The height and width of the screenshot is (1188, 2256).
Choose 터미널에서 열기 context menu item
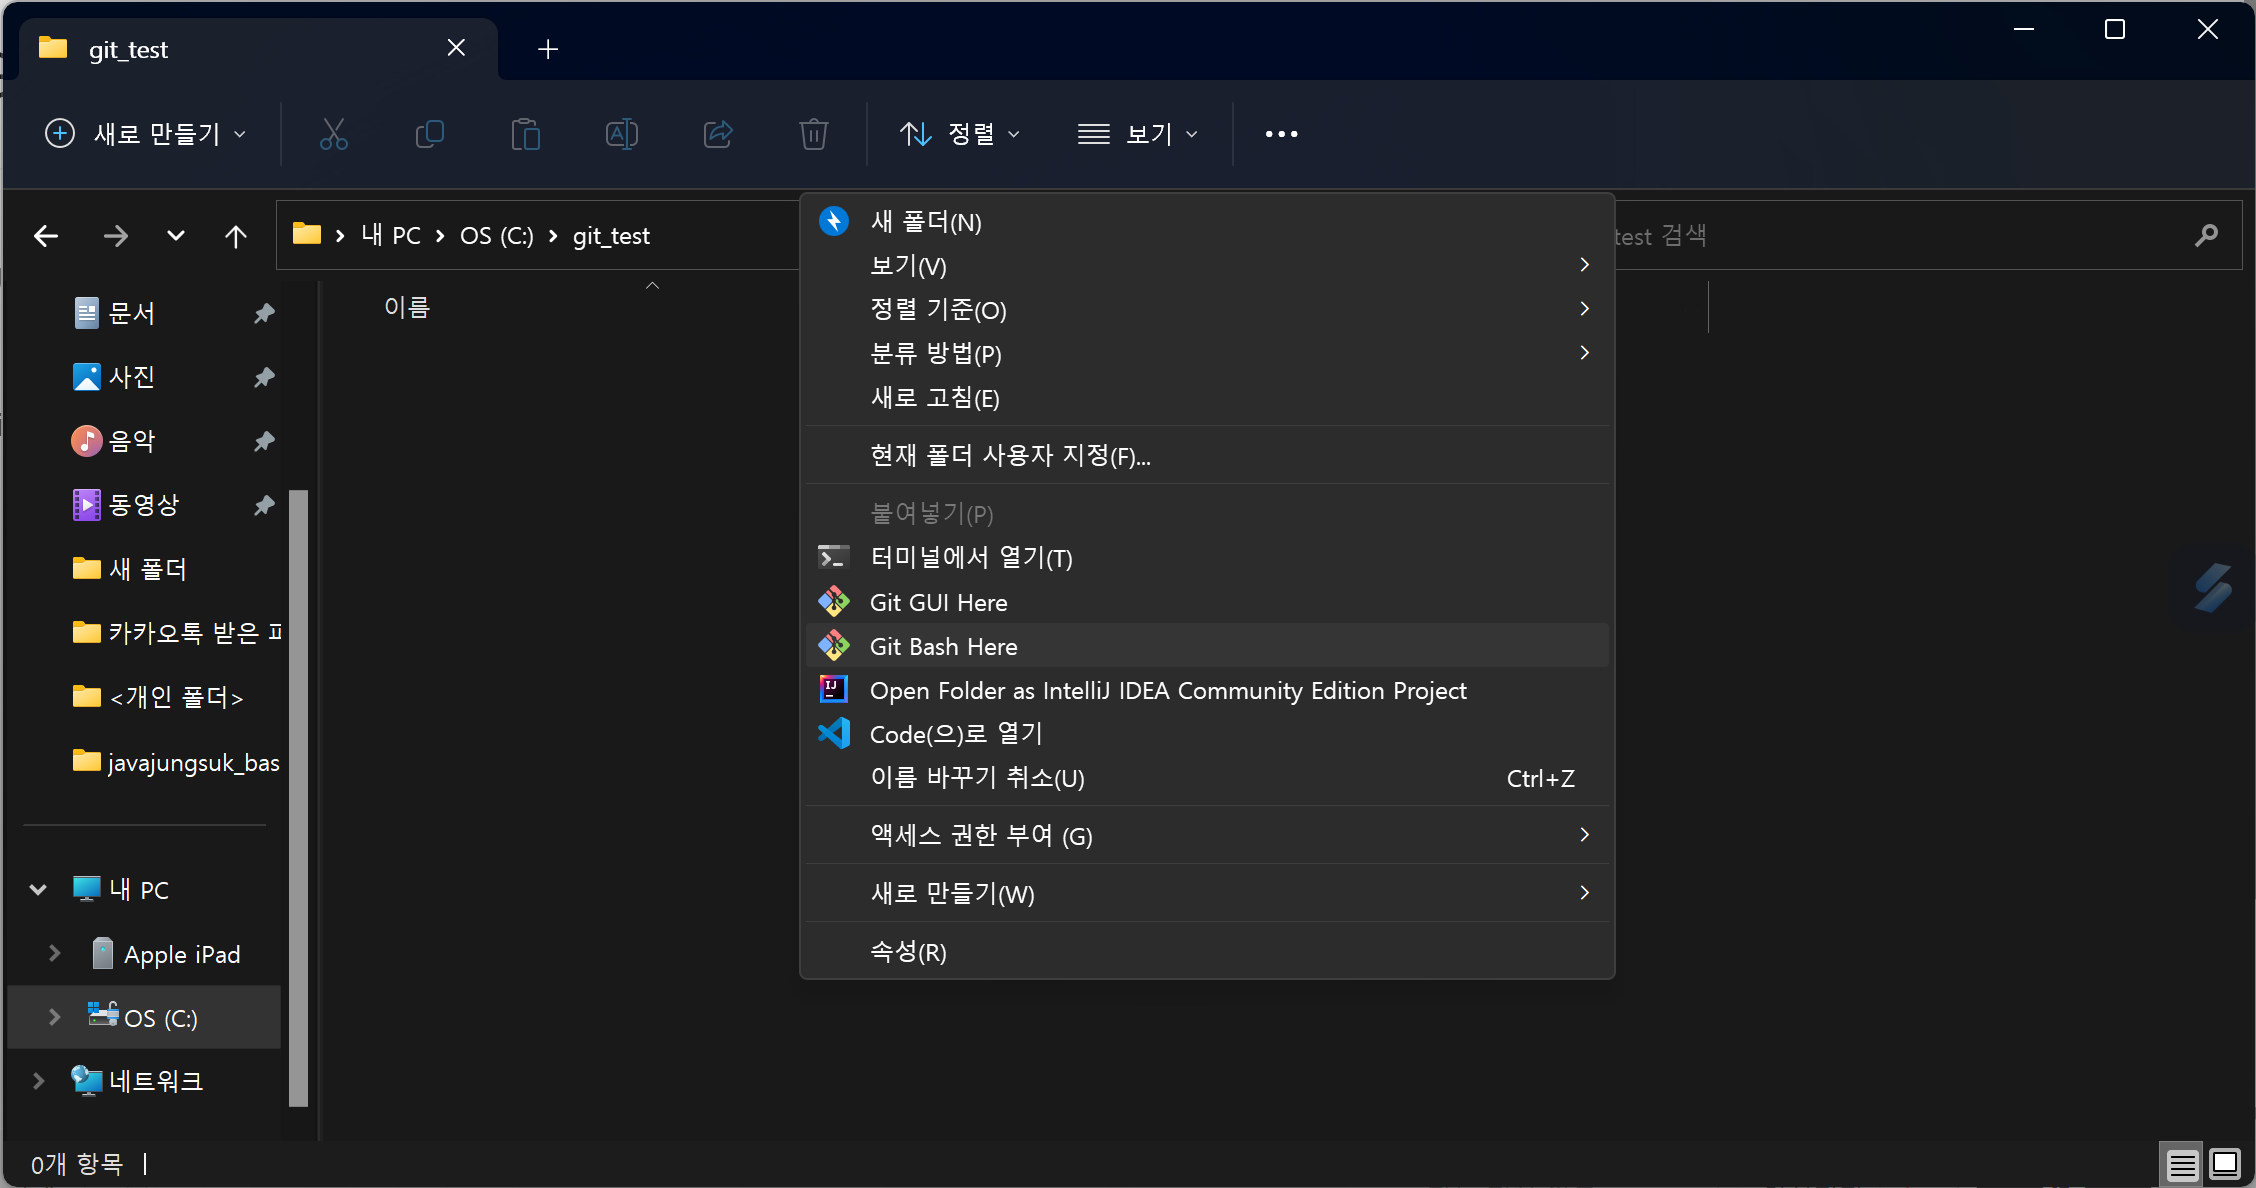coord(970,558)
